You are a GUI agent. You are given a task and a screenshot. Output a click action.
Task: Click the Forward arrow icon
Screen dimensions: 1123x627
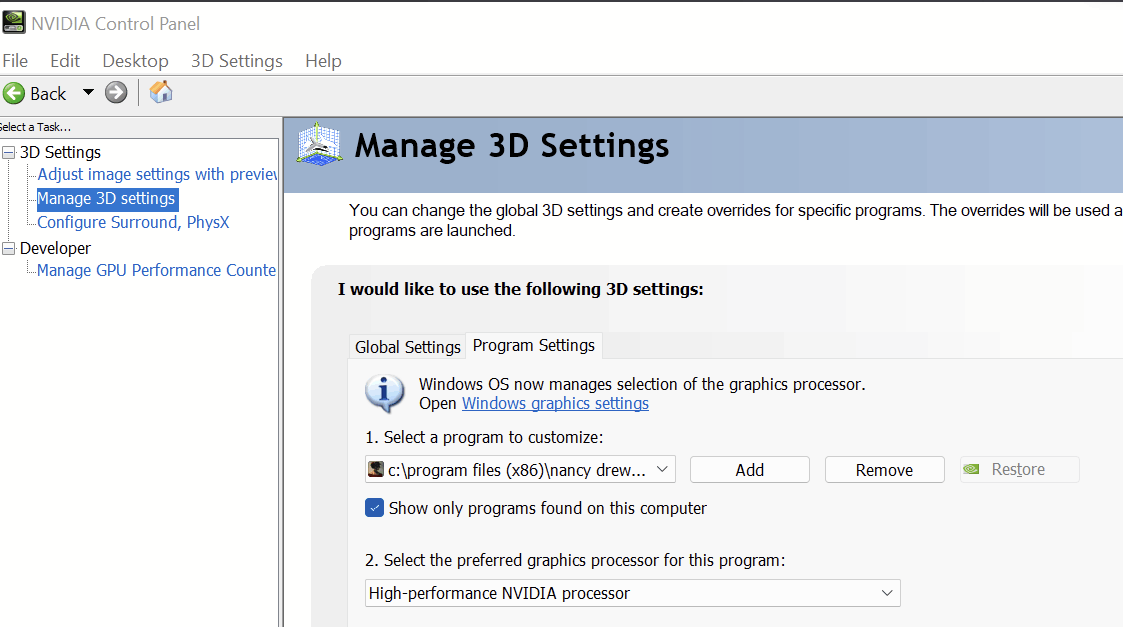pos(116,93)
